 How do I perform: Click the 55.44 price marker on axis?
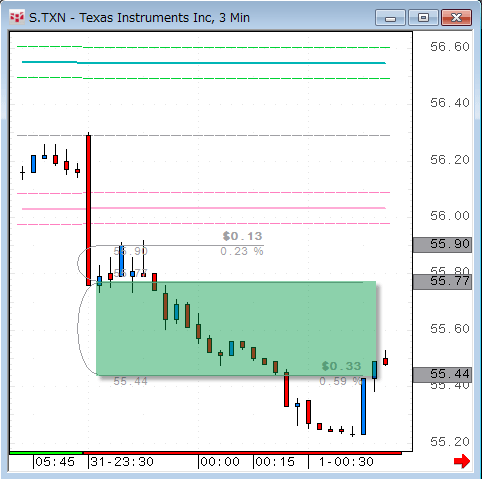pyautogui.click(x=442, y=375)
